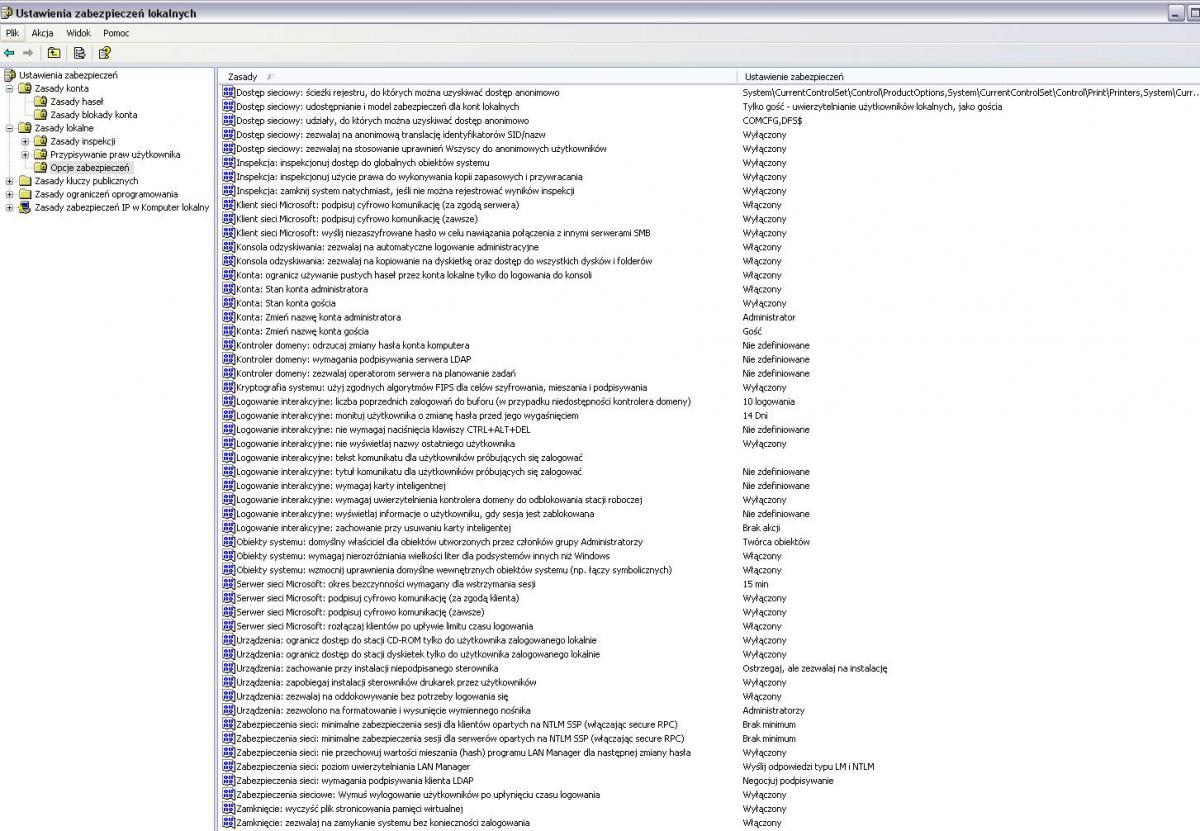Click the greyed Forward arrow in the toolbar
The width and height of the screenshot is (1200, 831).
[x=28, y=53]
